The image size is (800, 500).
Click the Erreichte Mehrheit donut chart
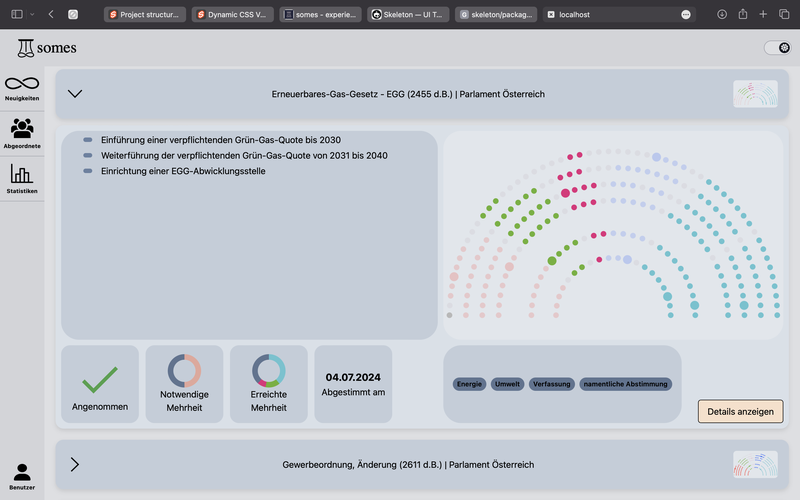[x=269, y=371]
